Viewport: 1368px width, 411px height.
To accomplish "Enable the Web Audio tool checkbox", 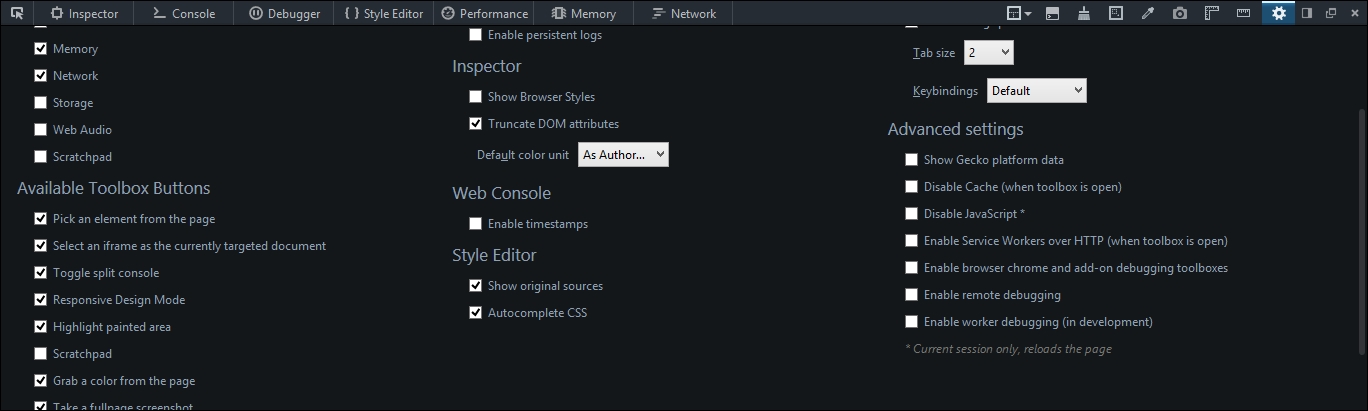I will pos(40,129).
